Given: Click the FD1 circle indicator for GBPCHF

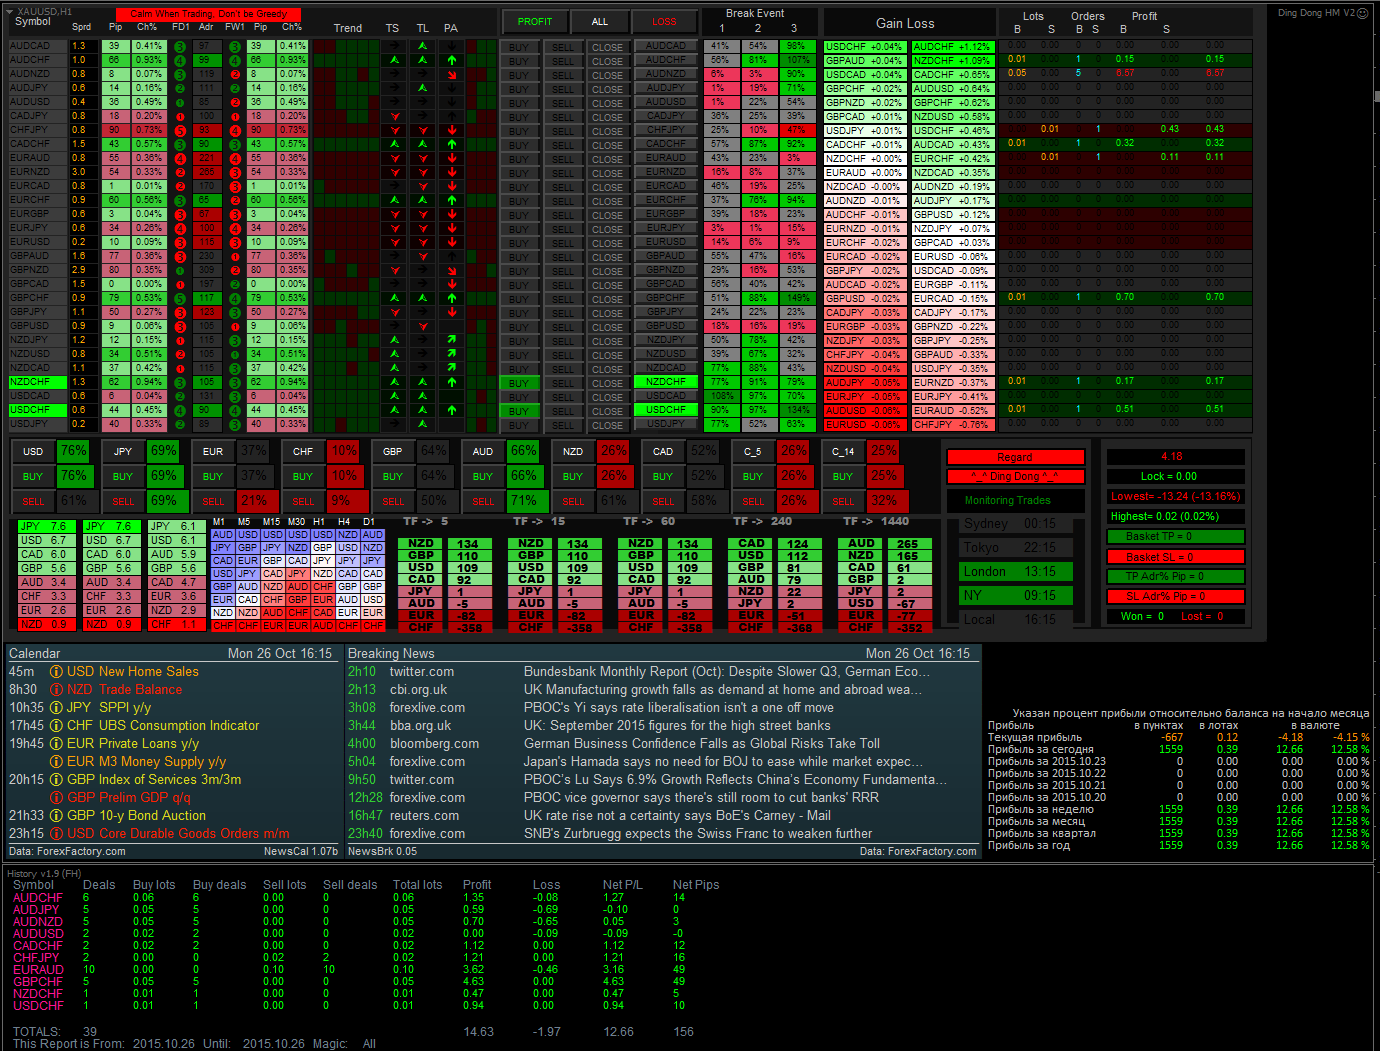Looking at the screenshot, I should 179,298.
